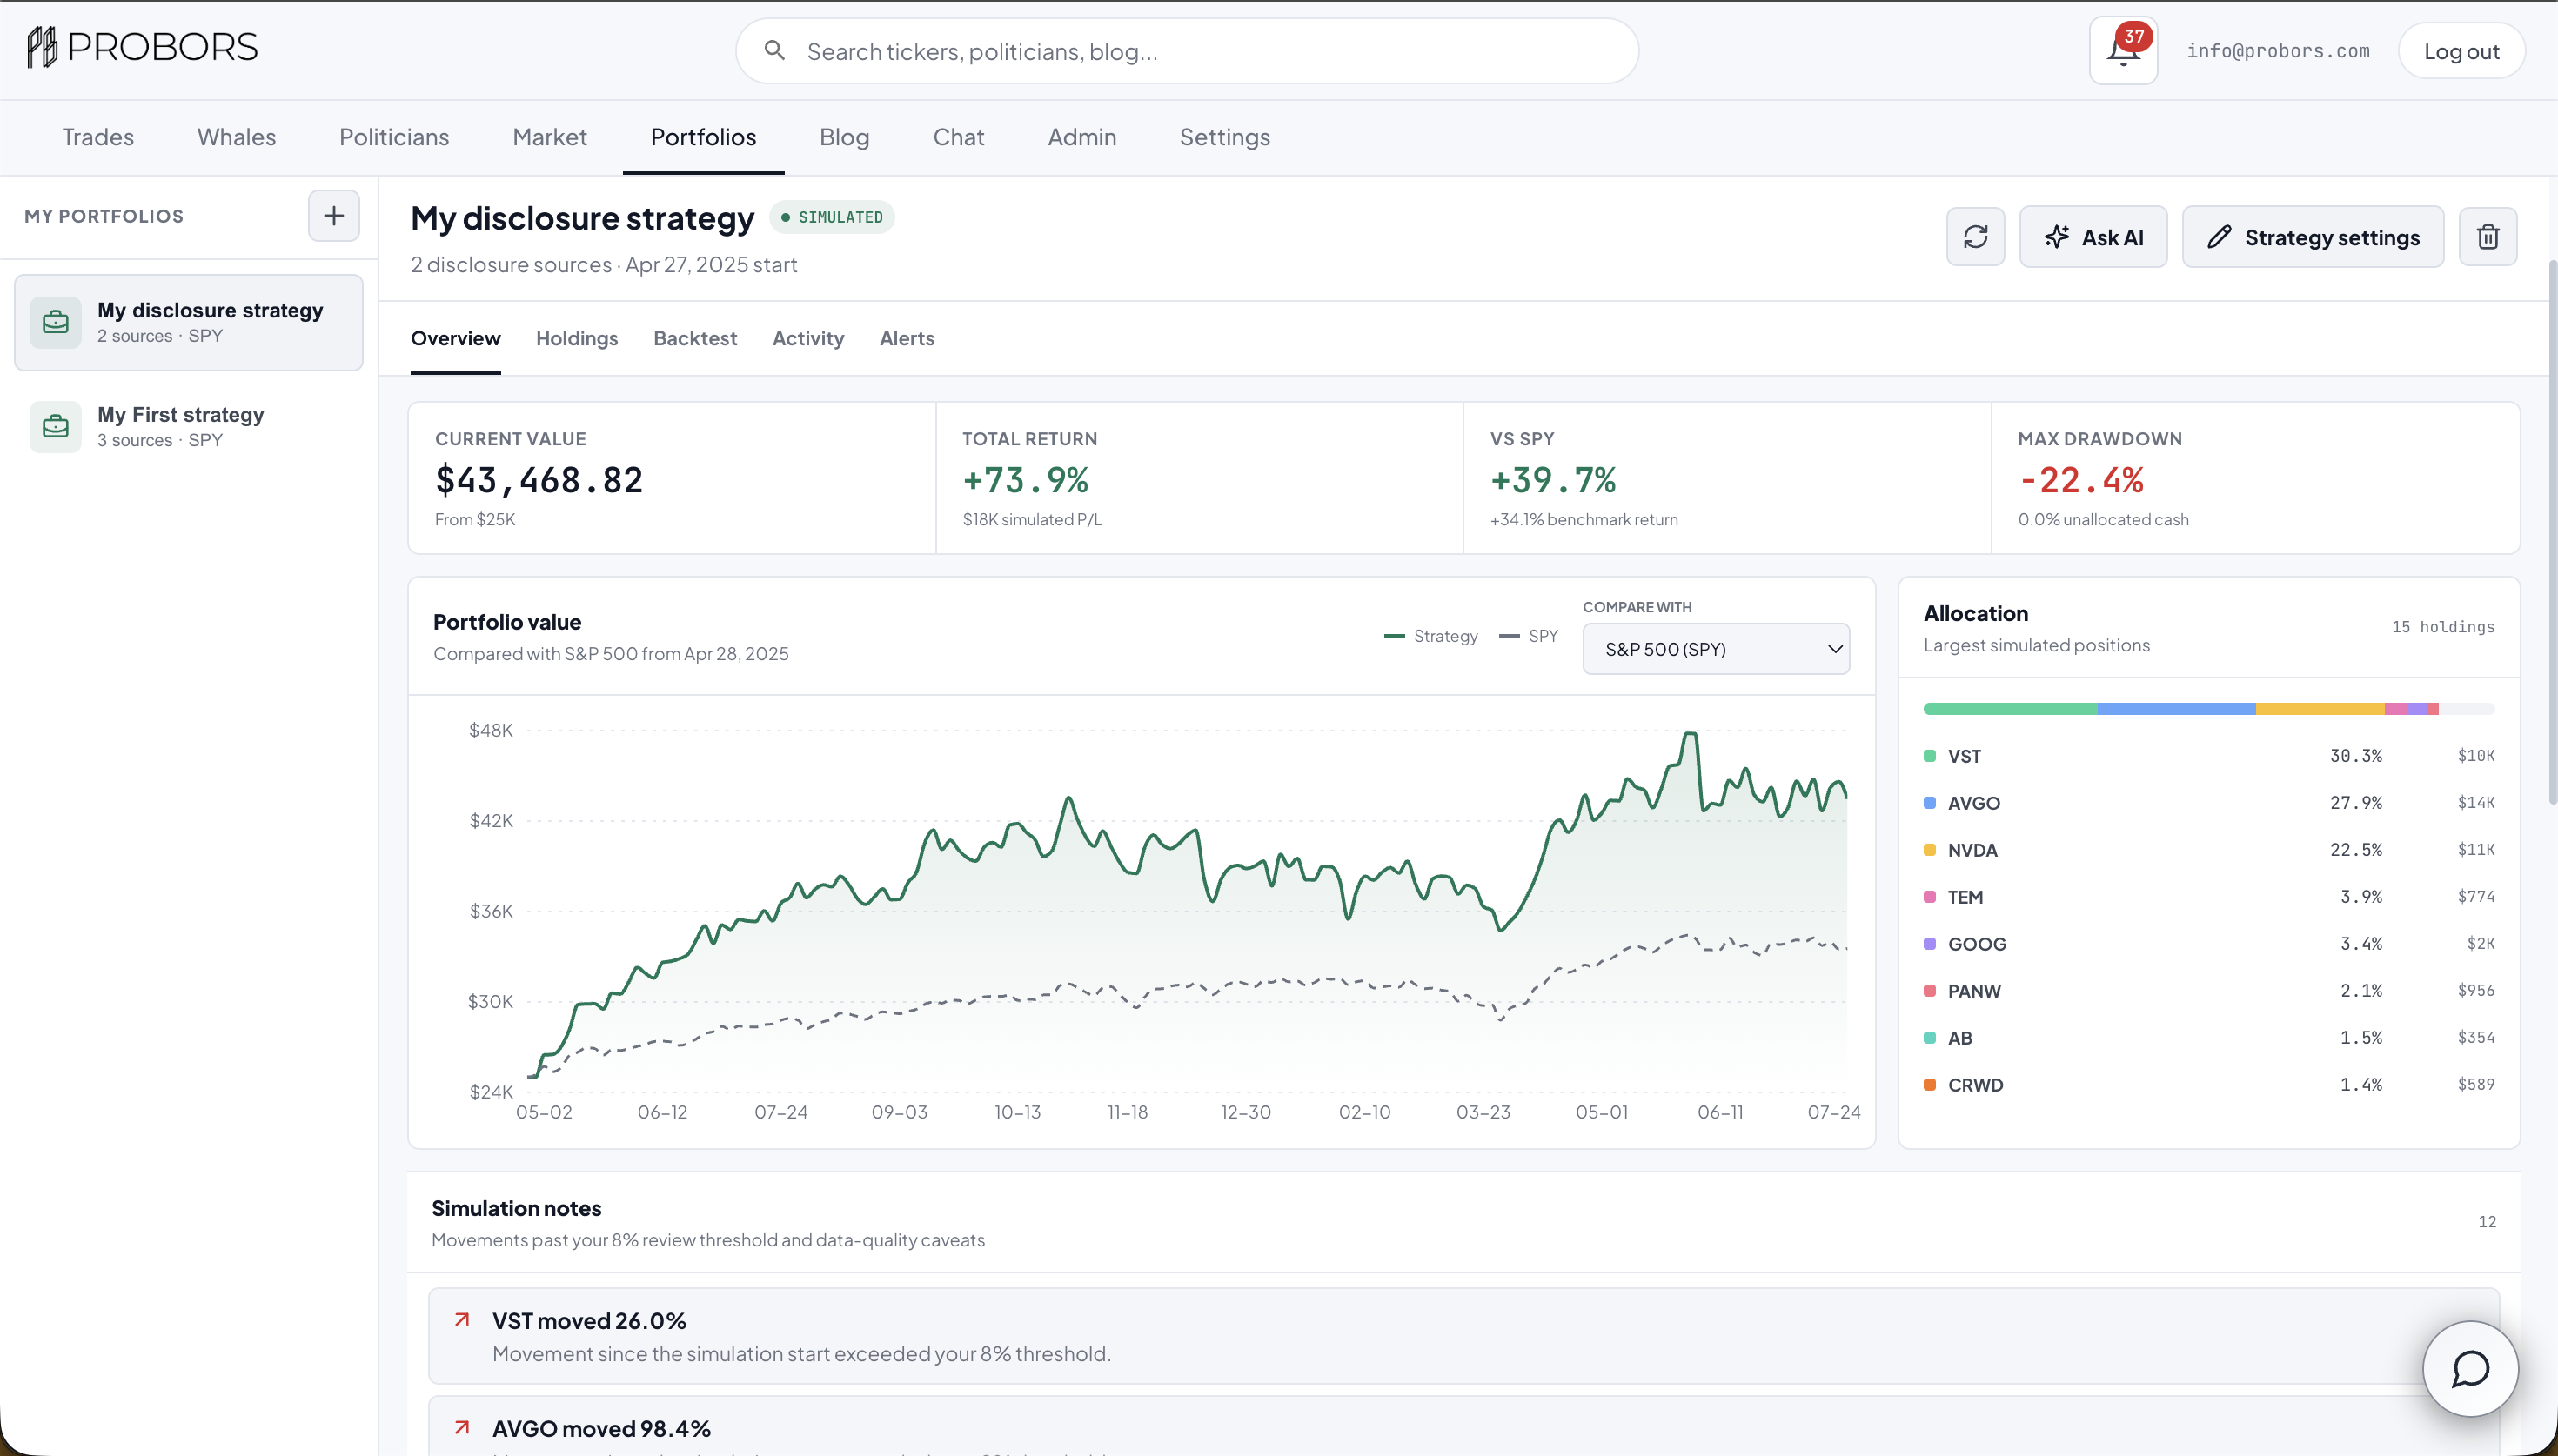This screenshot has height=1456, width=2558.
Task: Switch to the Overview tab
Action: click(x=455, y=338)
